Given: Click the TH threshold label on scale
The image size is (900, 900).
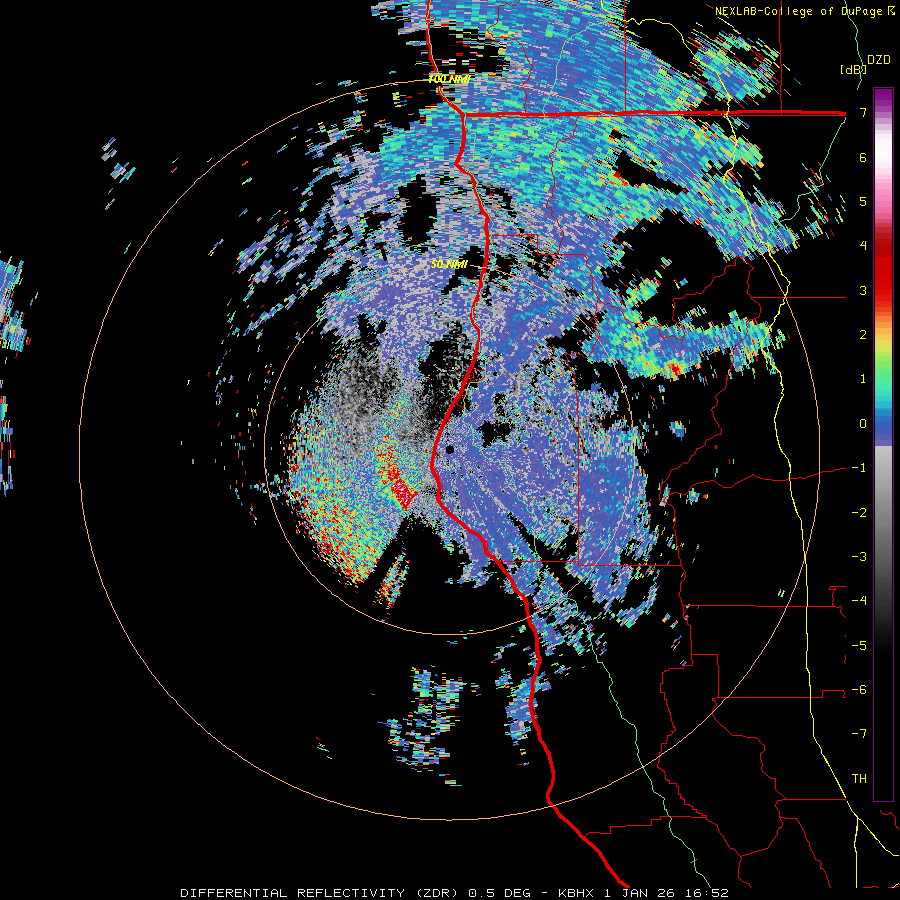Looking at the screenshot, I should pyautogui.click(x=859, y=779).
